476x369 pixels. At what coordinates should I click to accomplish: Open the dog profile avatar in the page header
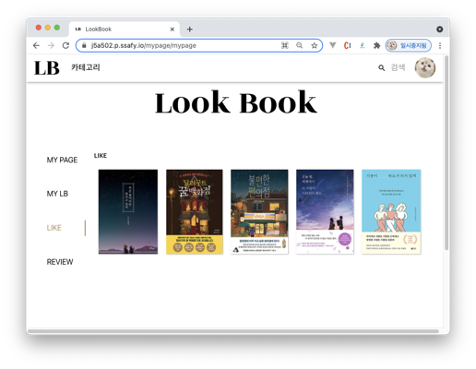click(425, 68)
